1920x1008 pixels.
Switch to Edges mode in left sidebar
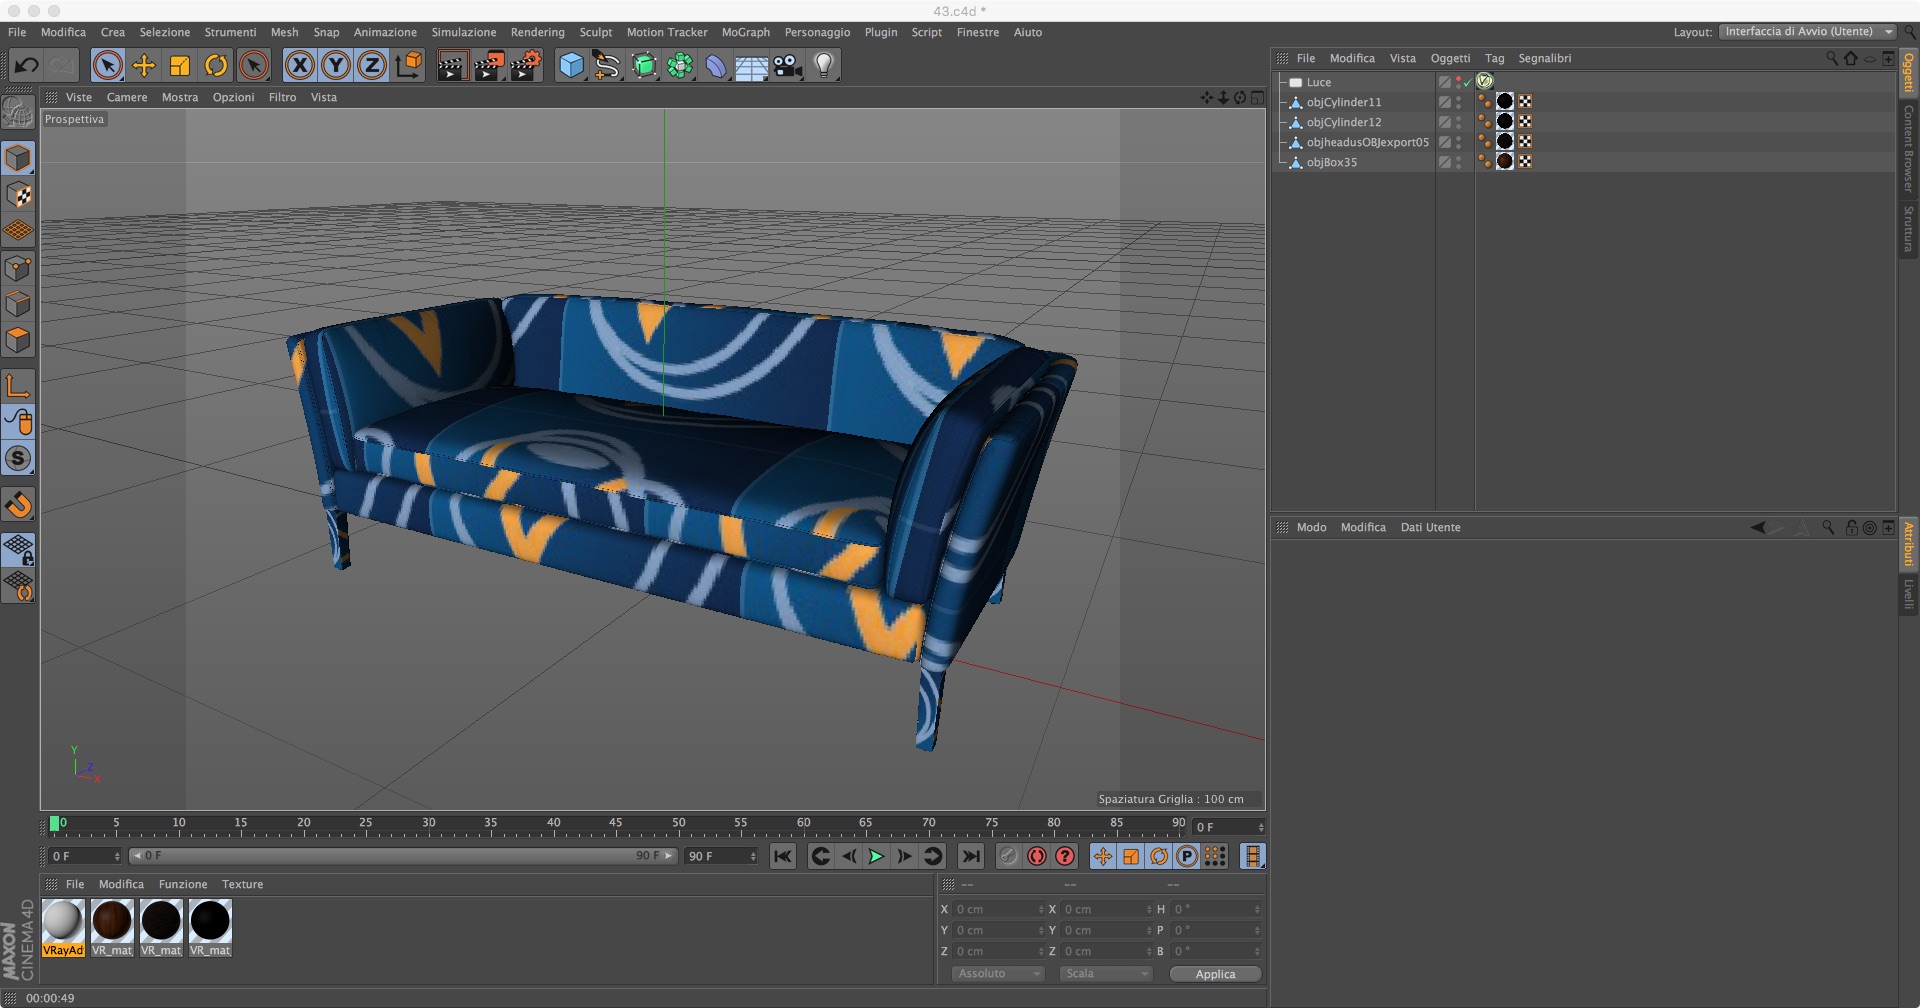coord(18,304)
